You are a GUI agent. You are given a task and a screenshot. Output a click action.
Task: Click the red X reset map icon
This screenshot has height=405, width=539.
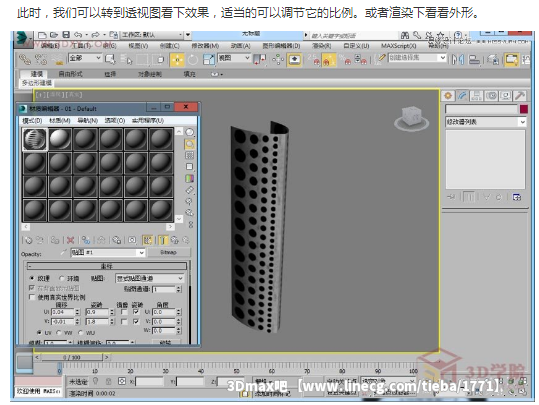pos(70,240)
